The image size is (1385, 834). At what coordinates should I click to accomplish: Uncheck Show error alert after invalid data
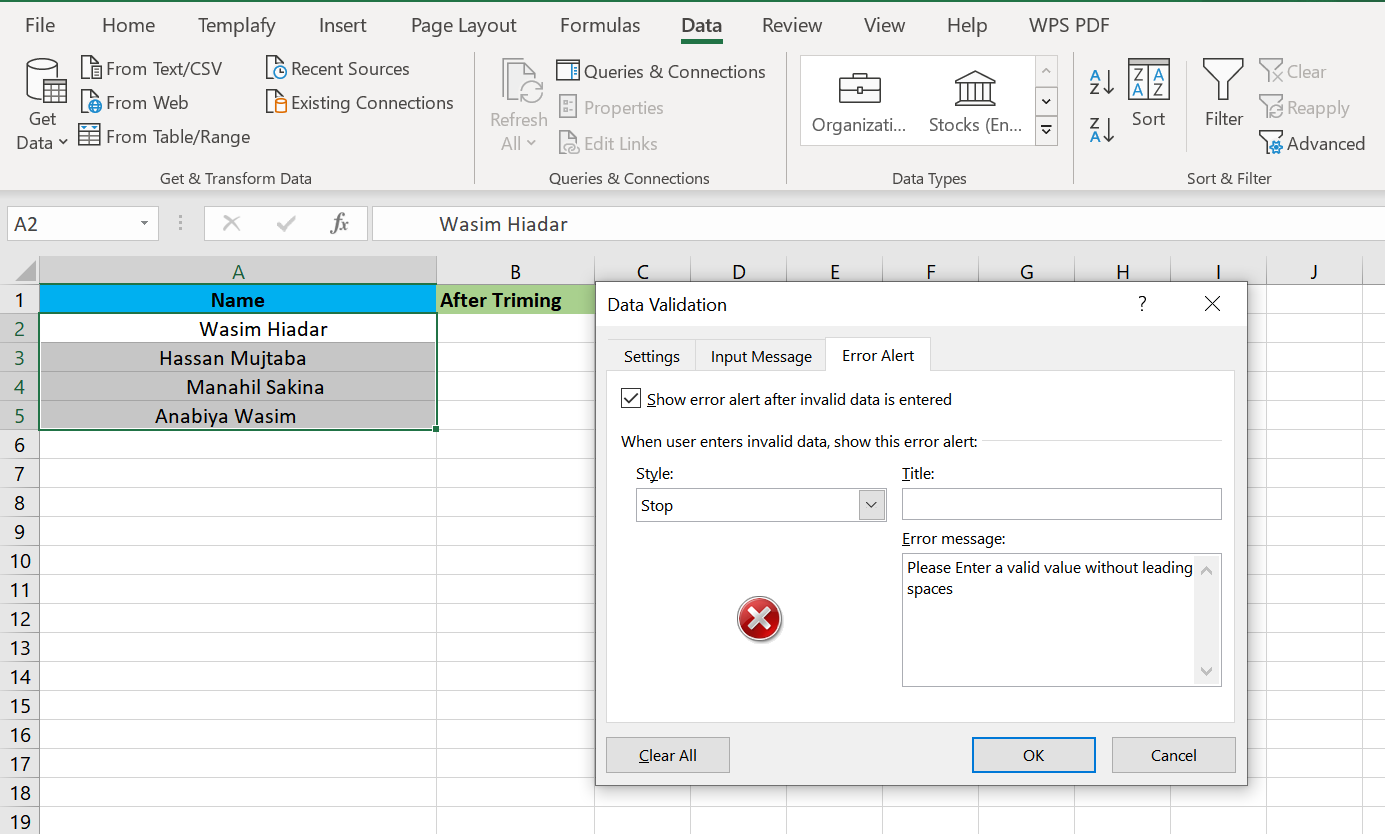tap(631, 397)
